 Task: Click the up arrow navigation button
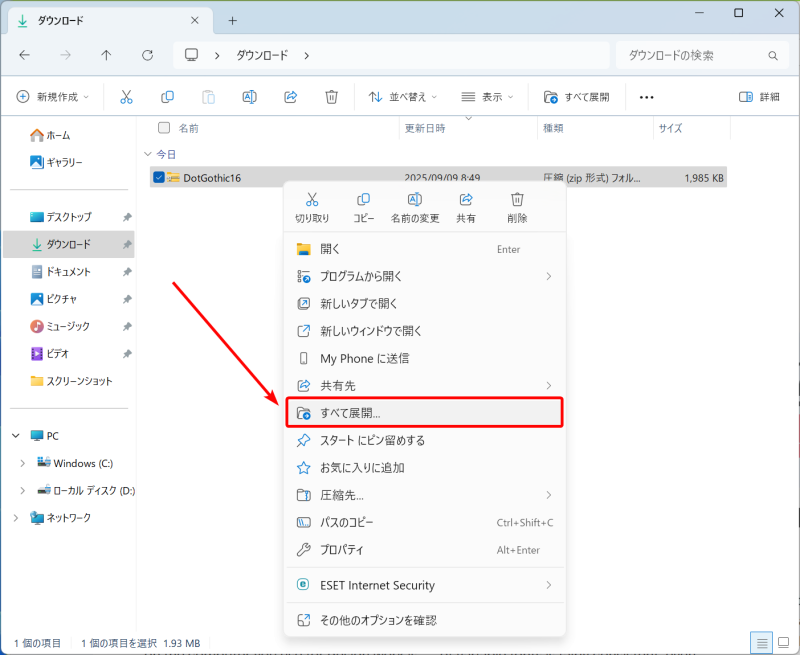(107, 55)
